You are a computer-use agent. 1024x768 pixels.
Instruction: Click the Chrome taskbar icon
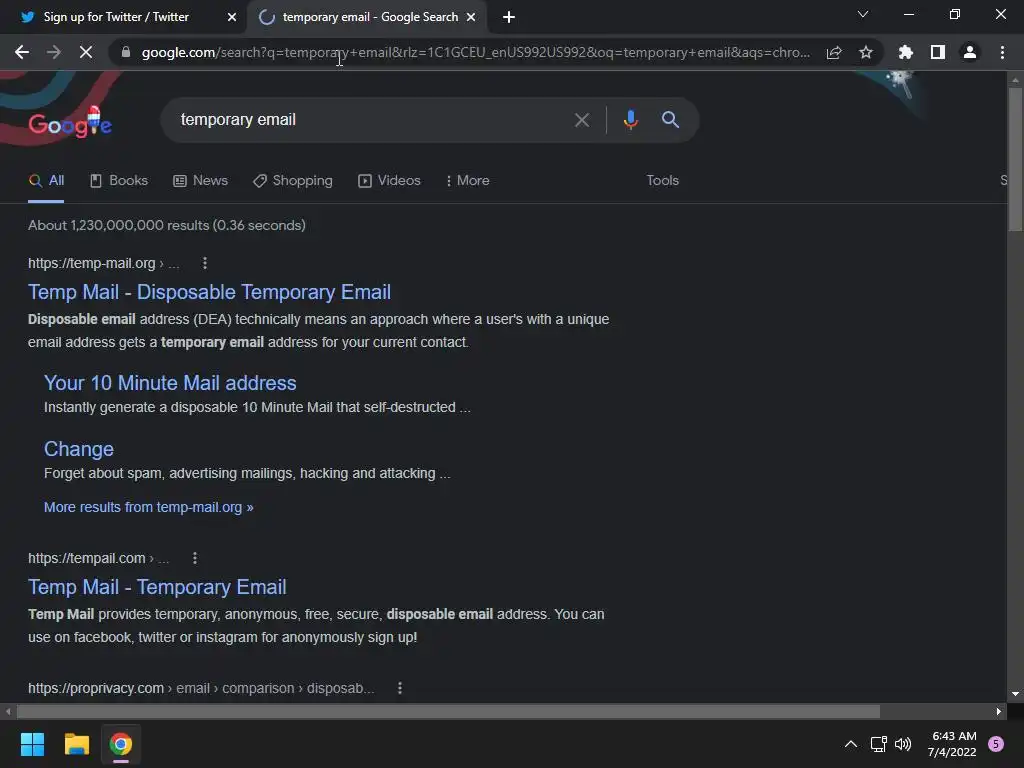click(x=121, y=744)
